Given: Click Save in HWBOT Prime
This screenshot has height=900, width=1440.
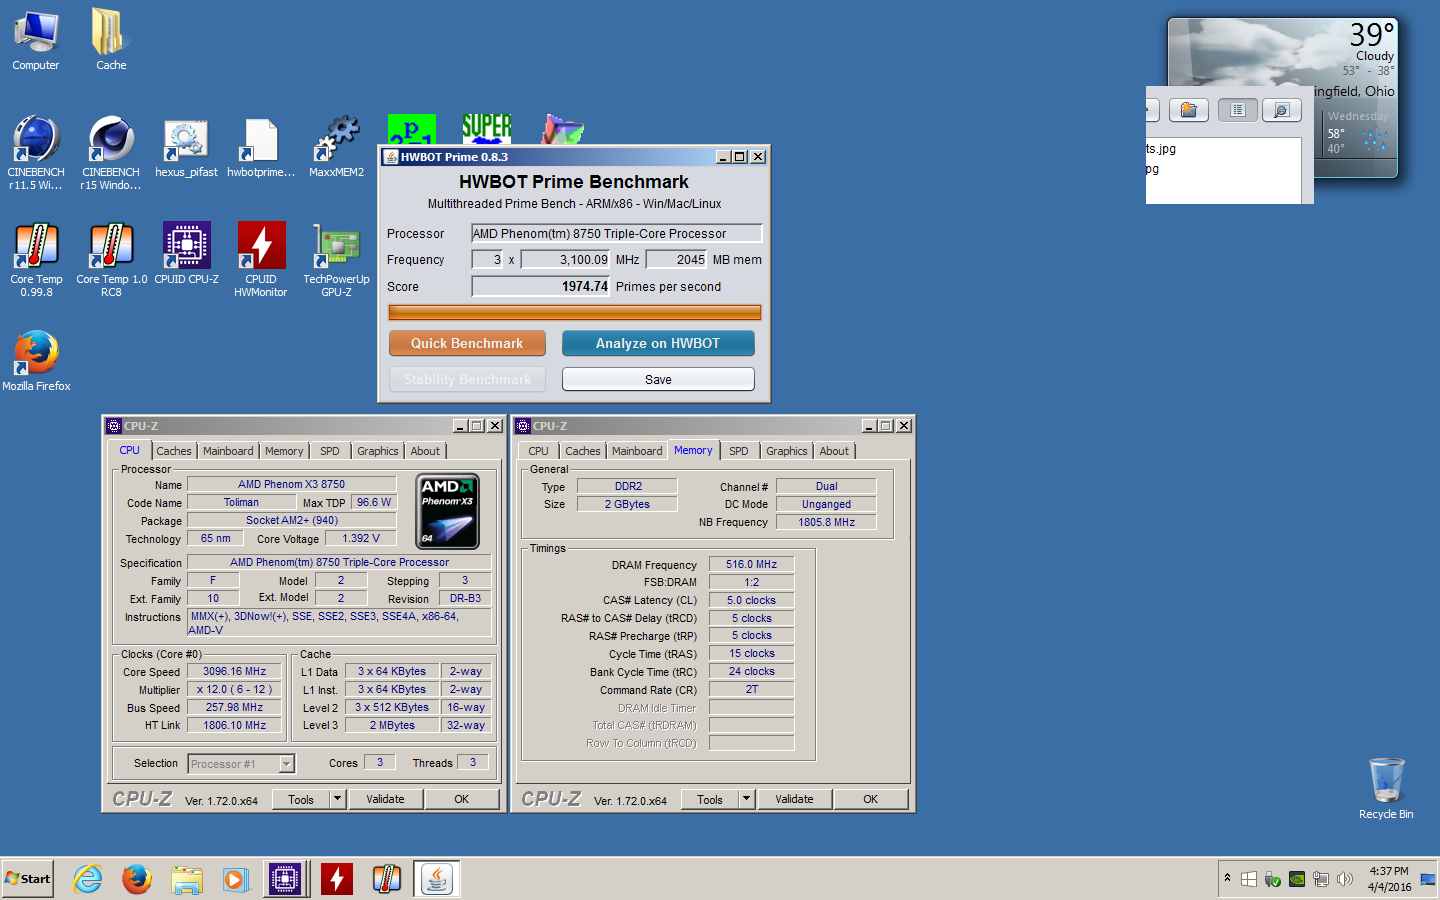Looking at the screenshot, I should click(658, 379).
